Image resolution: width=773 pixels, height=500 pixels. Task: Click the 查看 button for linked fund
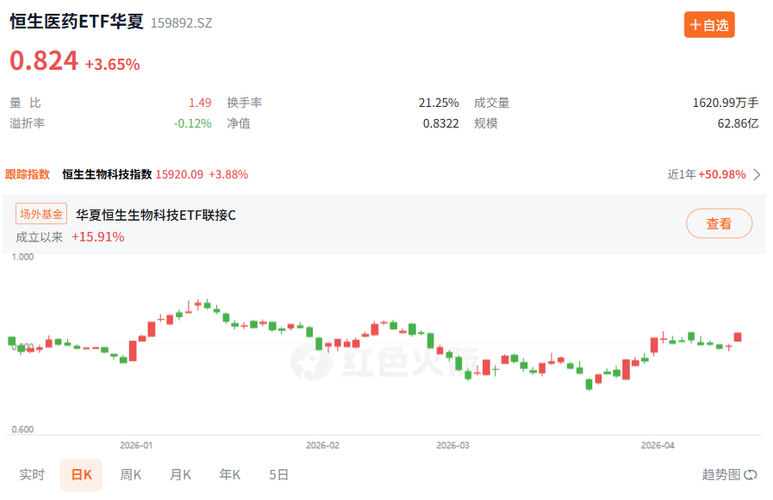click(x=718, y=224)
